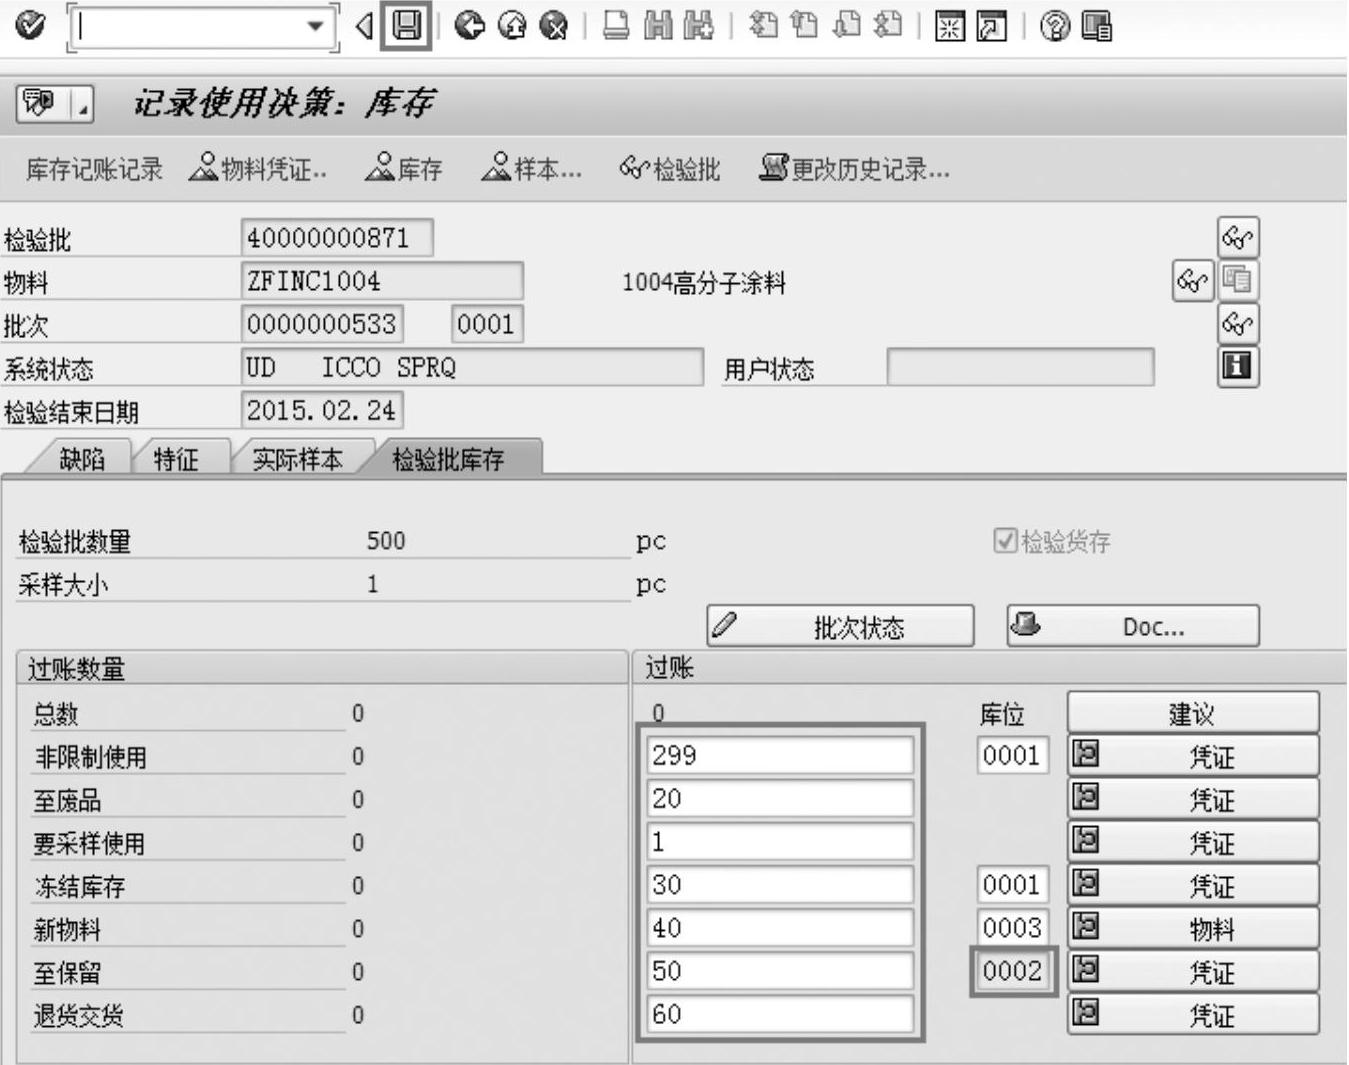Toggle the 检验货存 checkbox
Viewport: 1349px width, 1065px height.
(x=1005, y=541)
